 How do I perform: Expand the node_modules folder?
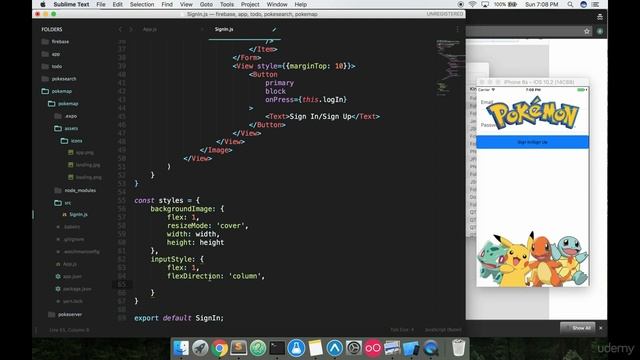tap(75, 190)
